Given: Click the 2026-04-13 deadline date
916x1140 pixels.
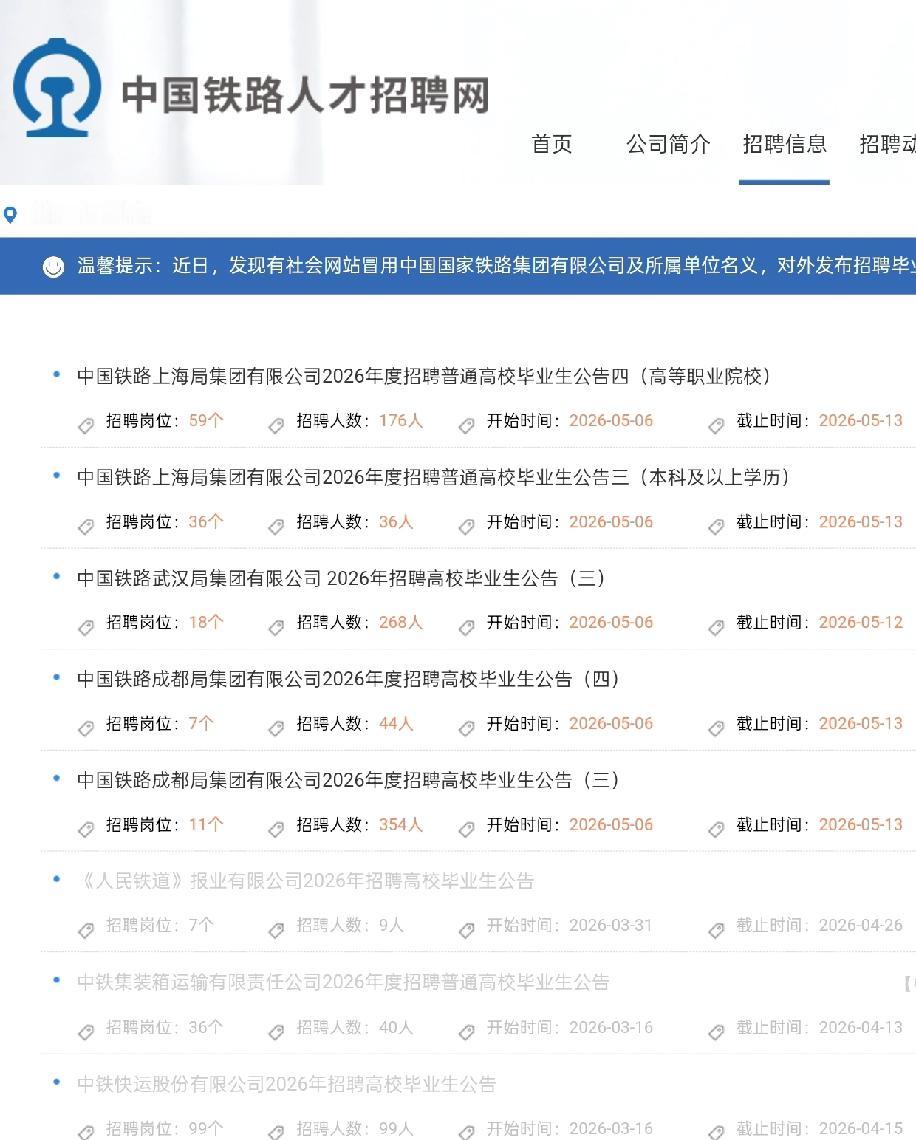Looking at the screenshot, I should tap(861, 1027).
